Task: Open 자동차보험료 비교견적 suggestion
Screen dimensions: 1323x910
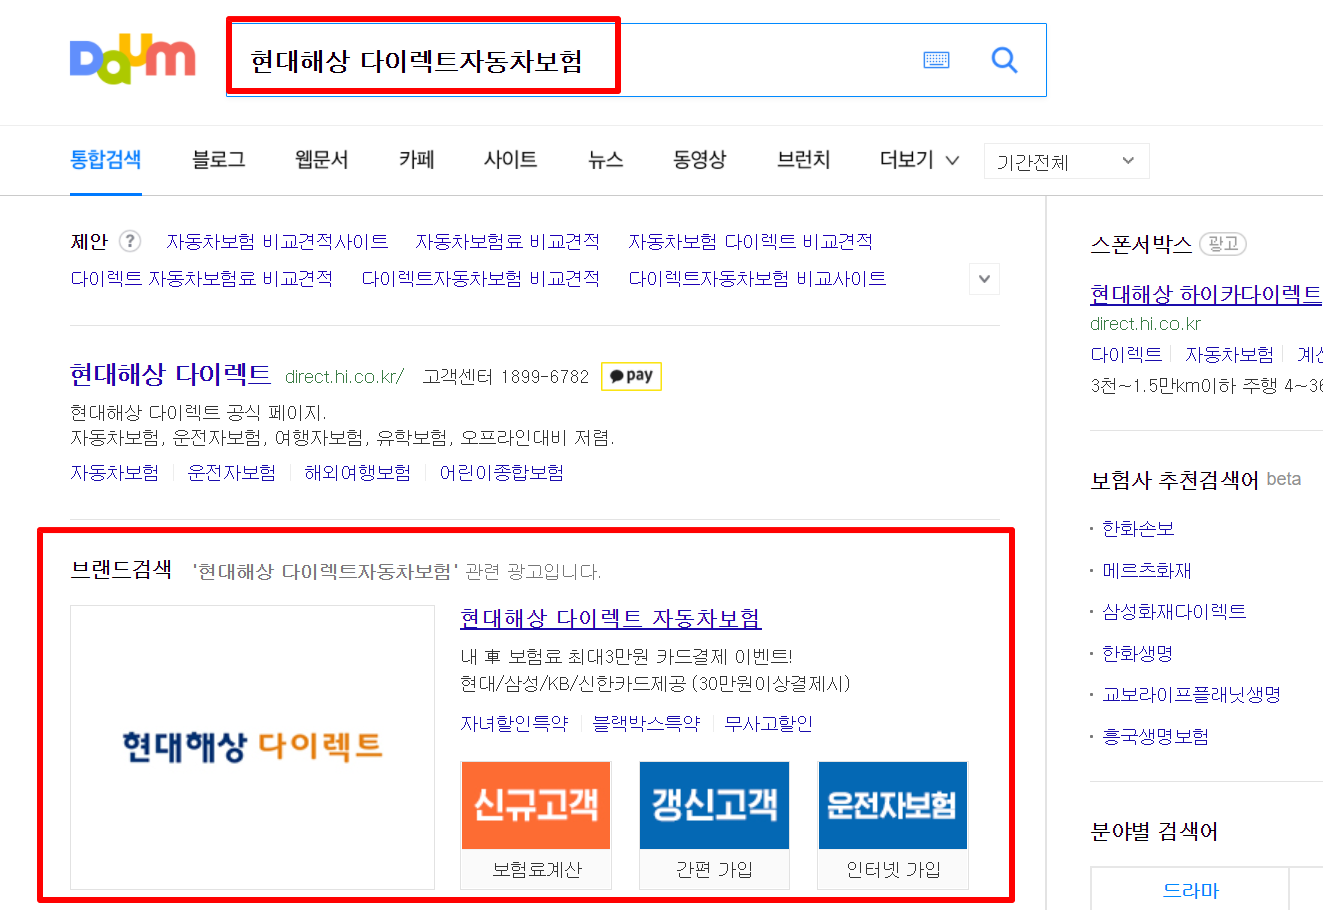Action: pos(508,242)
